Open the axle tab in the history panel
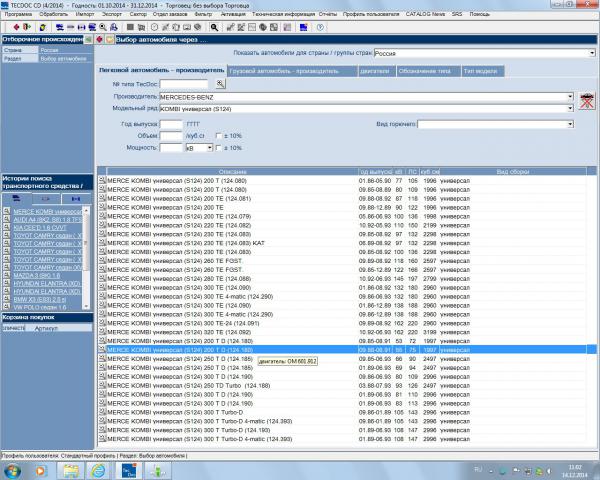Image resolution: width=600 pixels, height=480 pixels. click(76, 199)
